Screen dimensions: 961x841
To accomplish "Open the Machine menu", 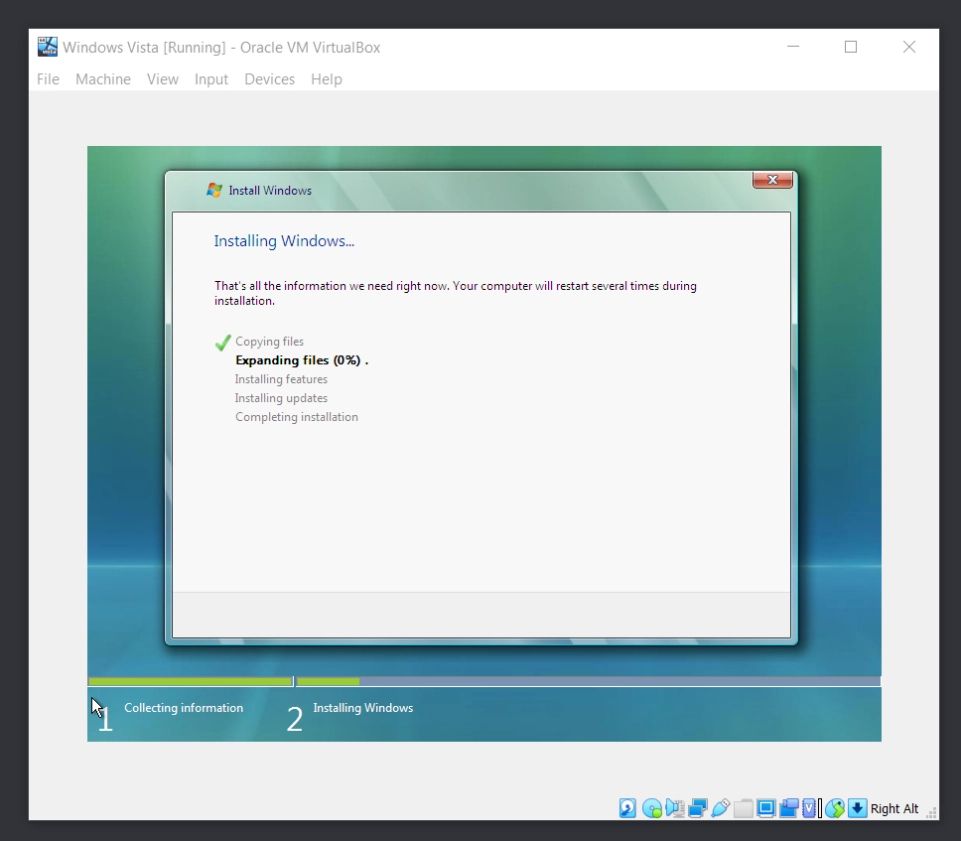I will [103, 79].
